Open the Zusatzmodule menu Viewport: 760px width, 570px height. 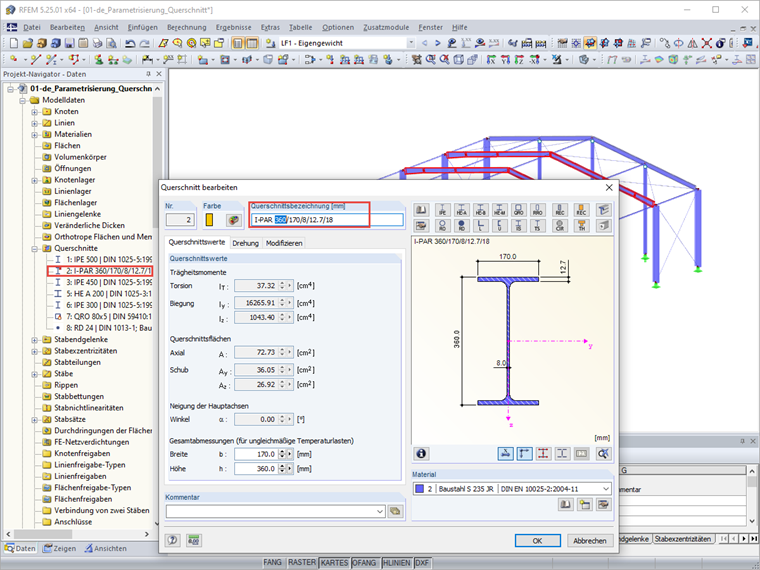pyautogui.click(x=386, y=28)
